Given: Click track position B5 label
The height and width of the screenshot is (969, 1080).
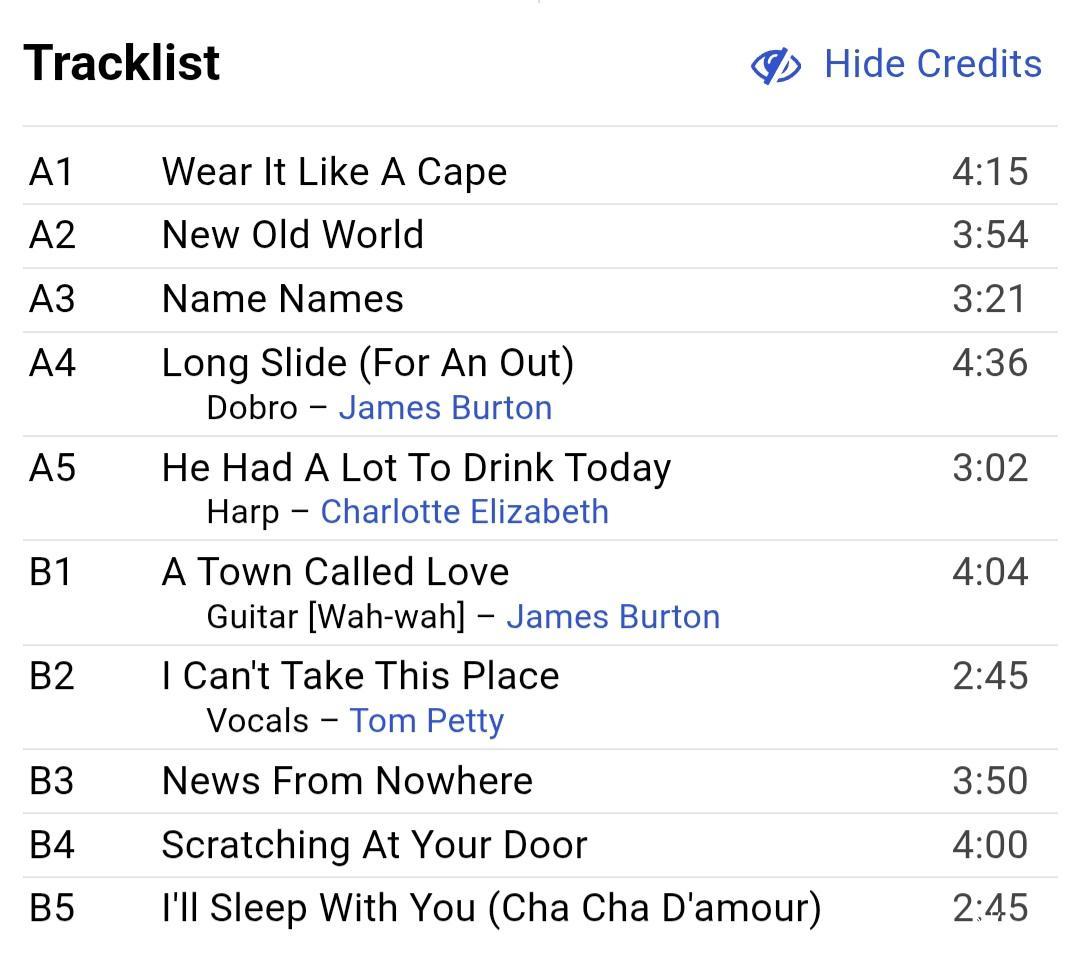Looking at the screenshot, I should 51,908.
